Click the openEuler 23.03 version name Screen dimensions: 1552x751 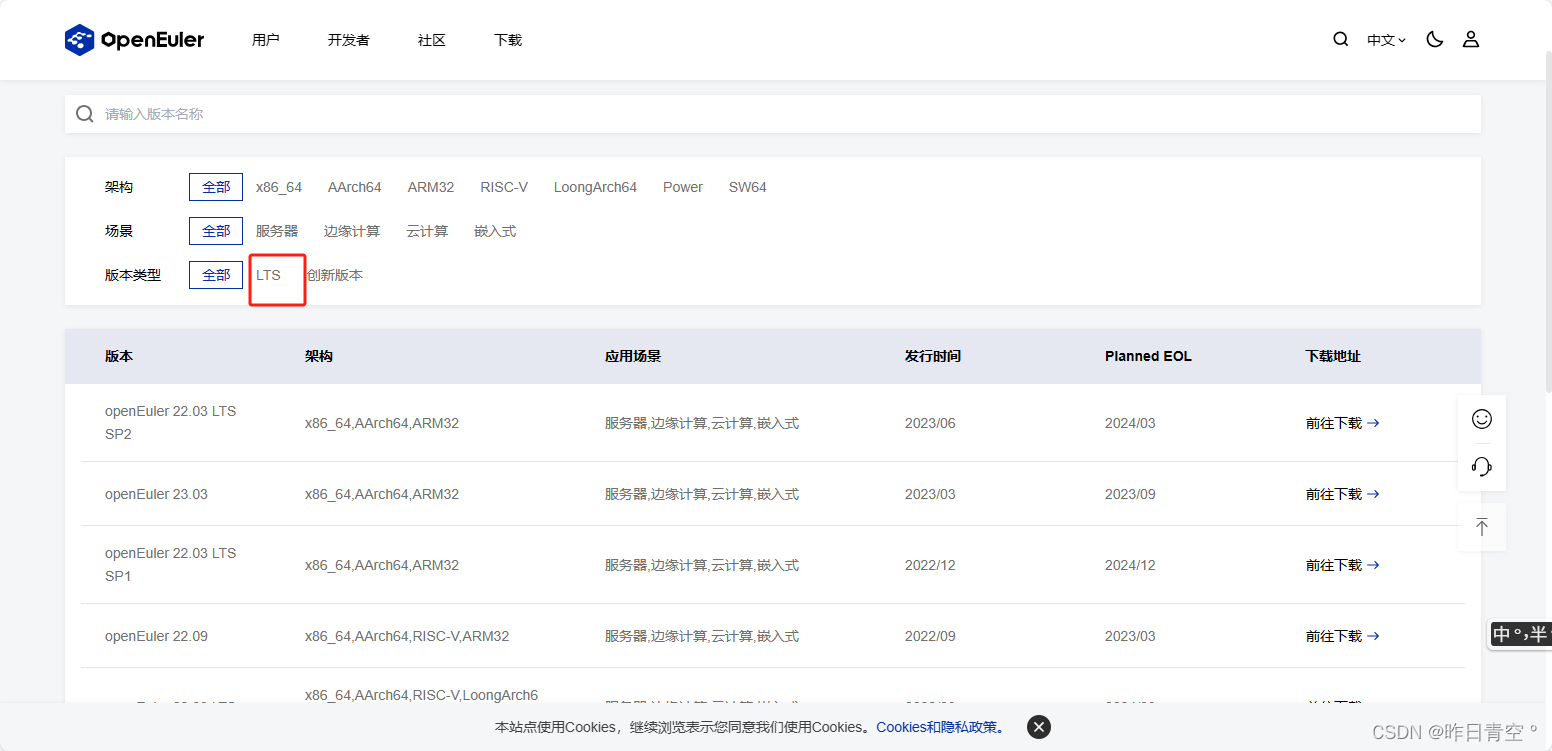pos(156,494)
